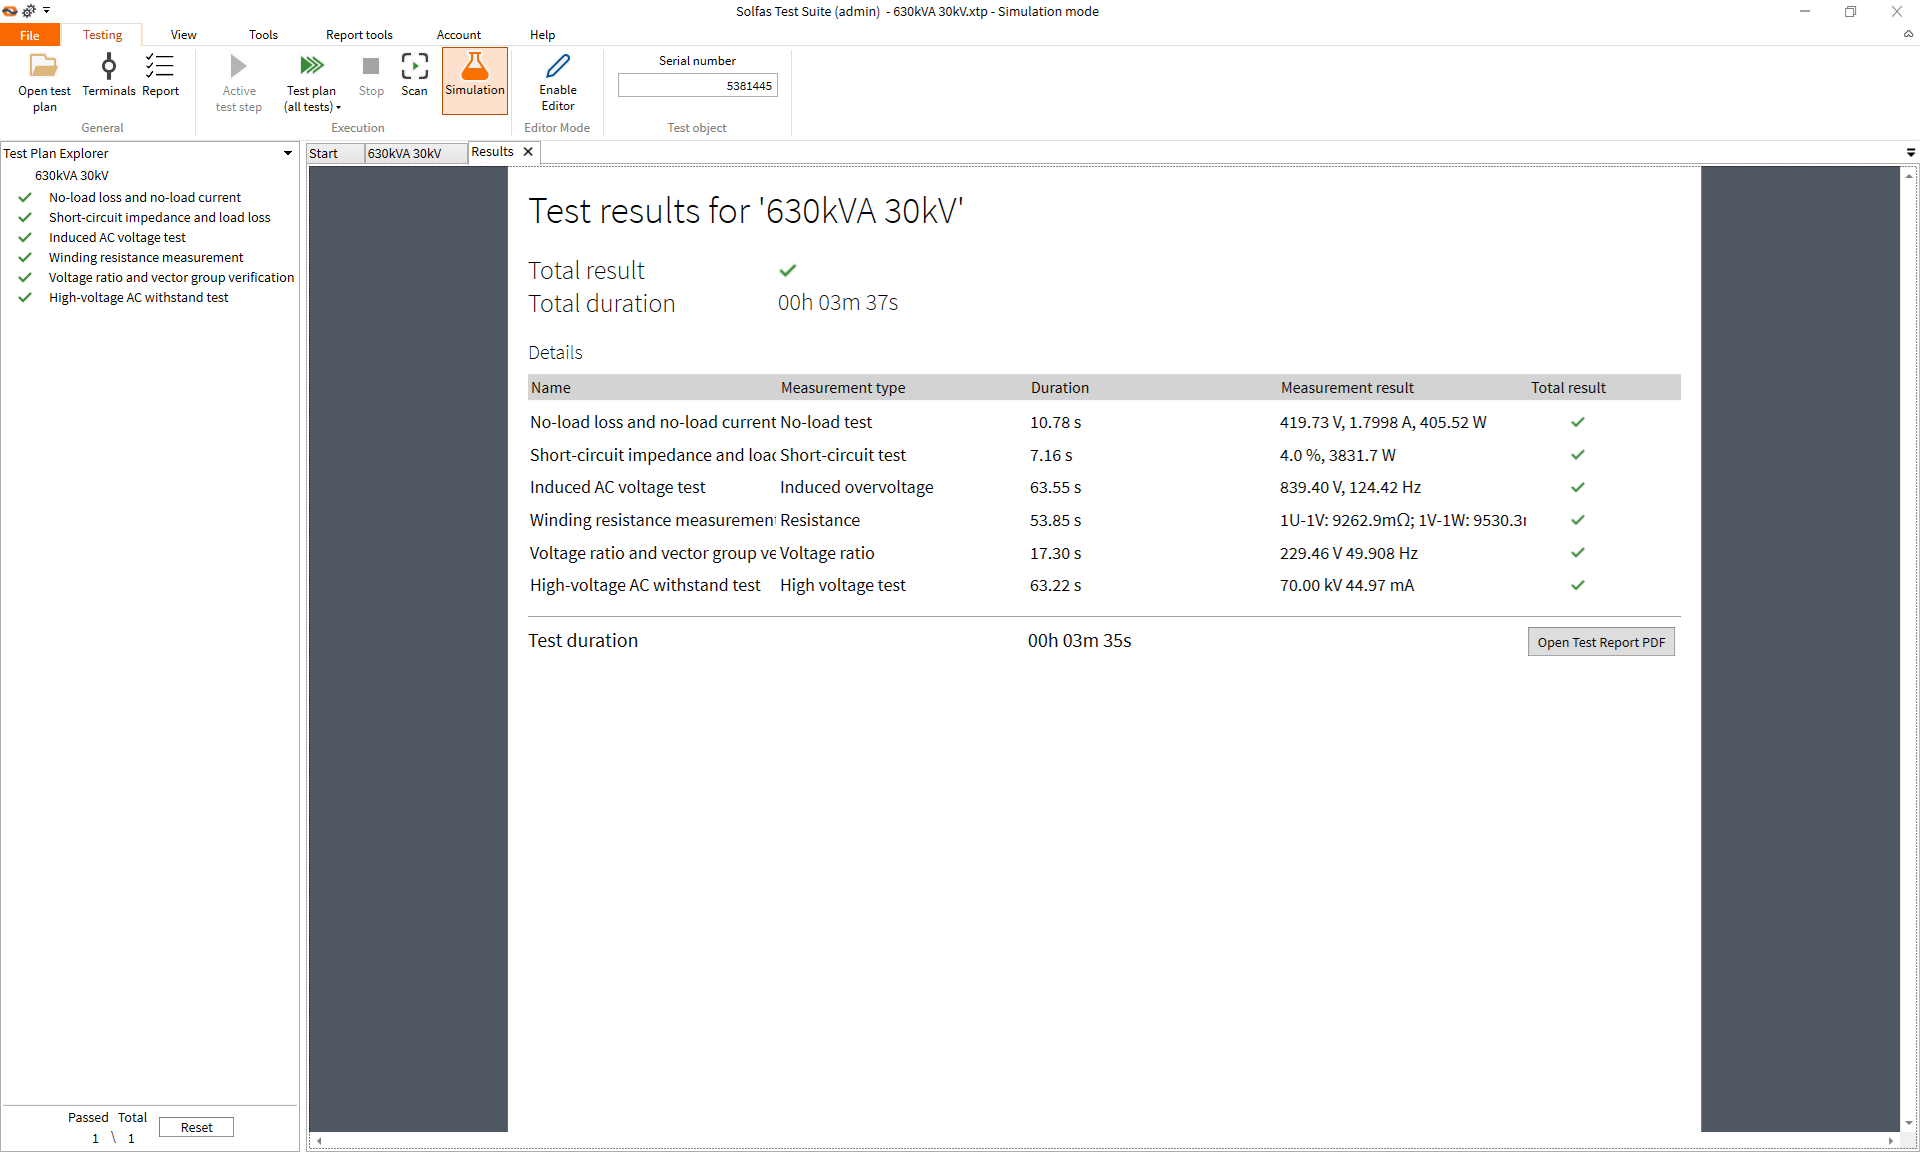
Task: Click Active test step play icon
Action: click(x=238, y=67)
